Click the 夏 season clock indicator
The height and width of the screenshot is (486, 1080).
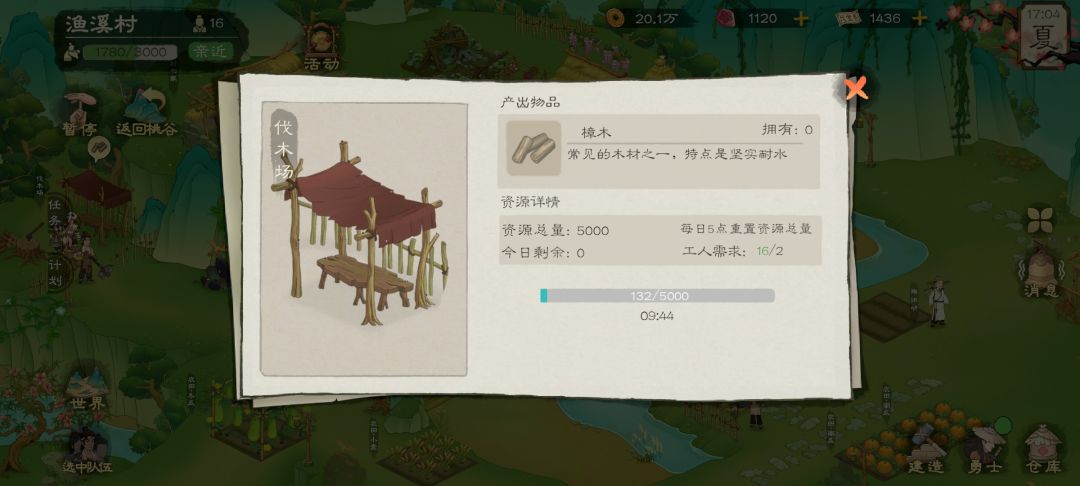coord(1043,32)
